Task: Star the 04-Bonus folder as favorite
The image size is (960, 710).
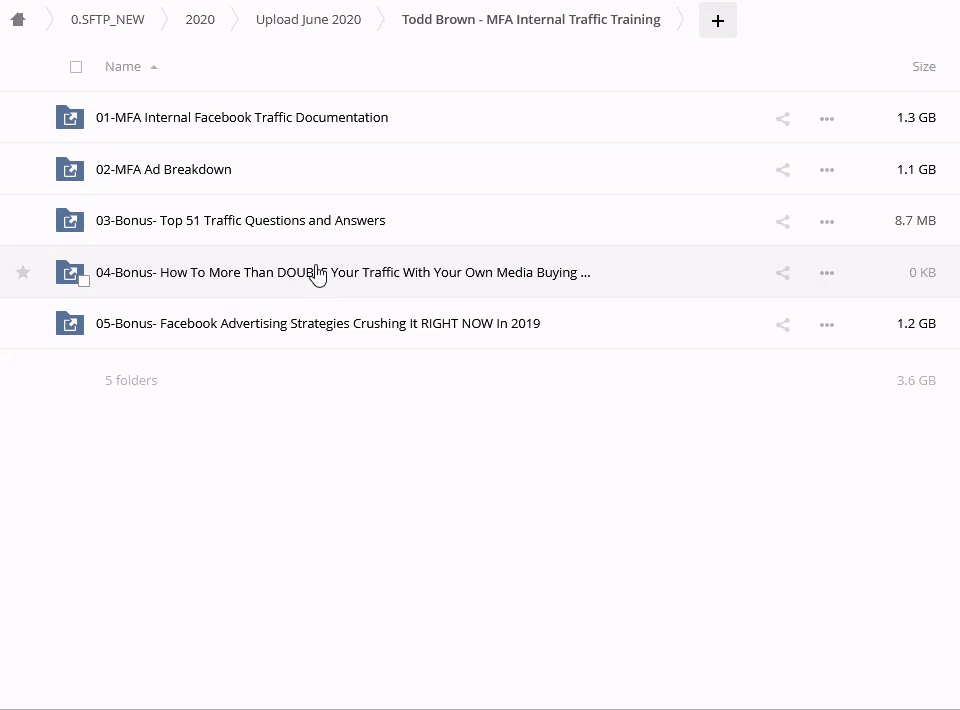Action: tap(23, 272)
